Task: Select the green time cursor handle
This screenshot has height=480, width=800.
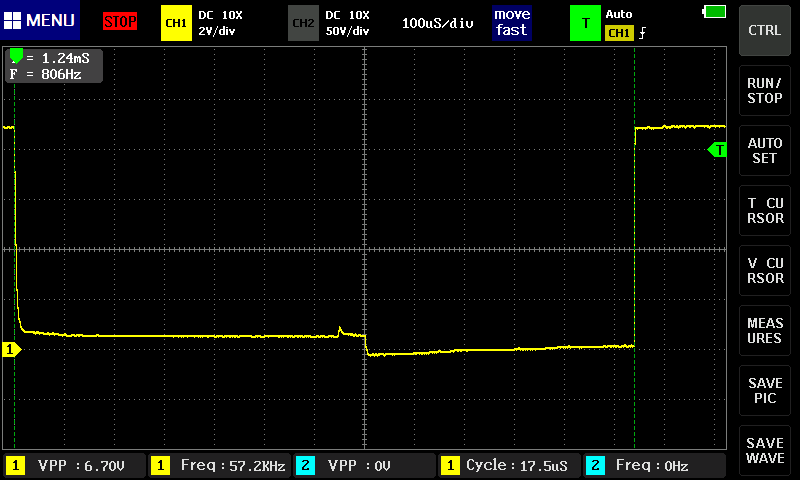Action: [16, 55]
